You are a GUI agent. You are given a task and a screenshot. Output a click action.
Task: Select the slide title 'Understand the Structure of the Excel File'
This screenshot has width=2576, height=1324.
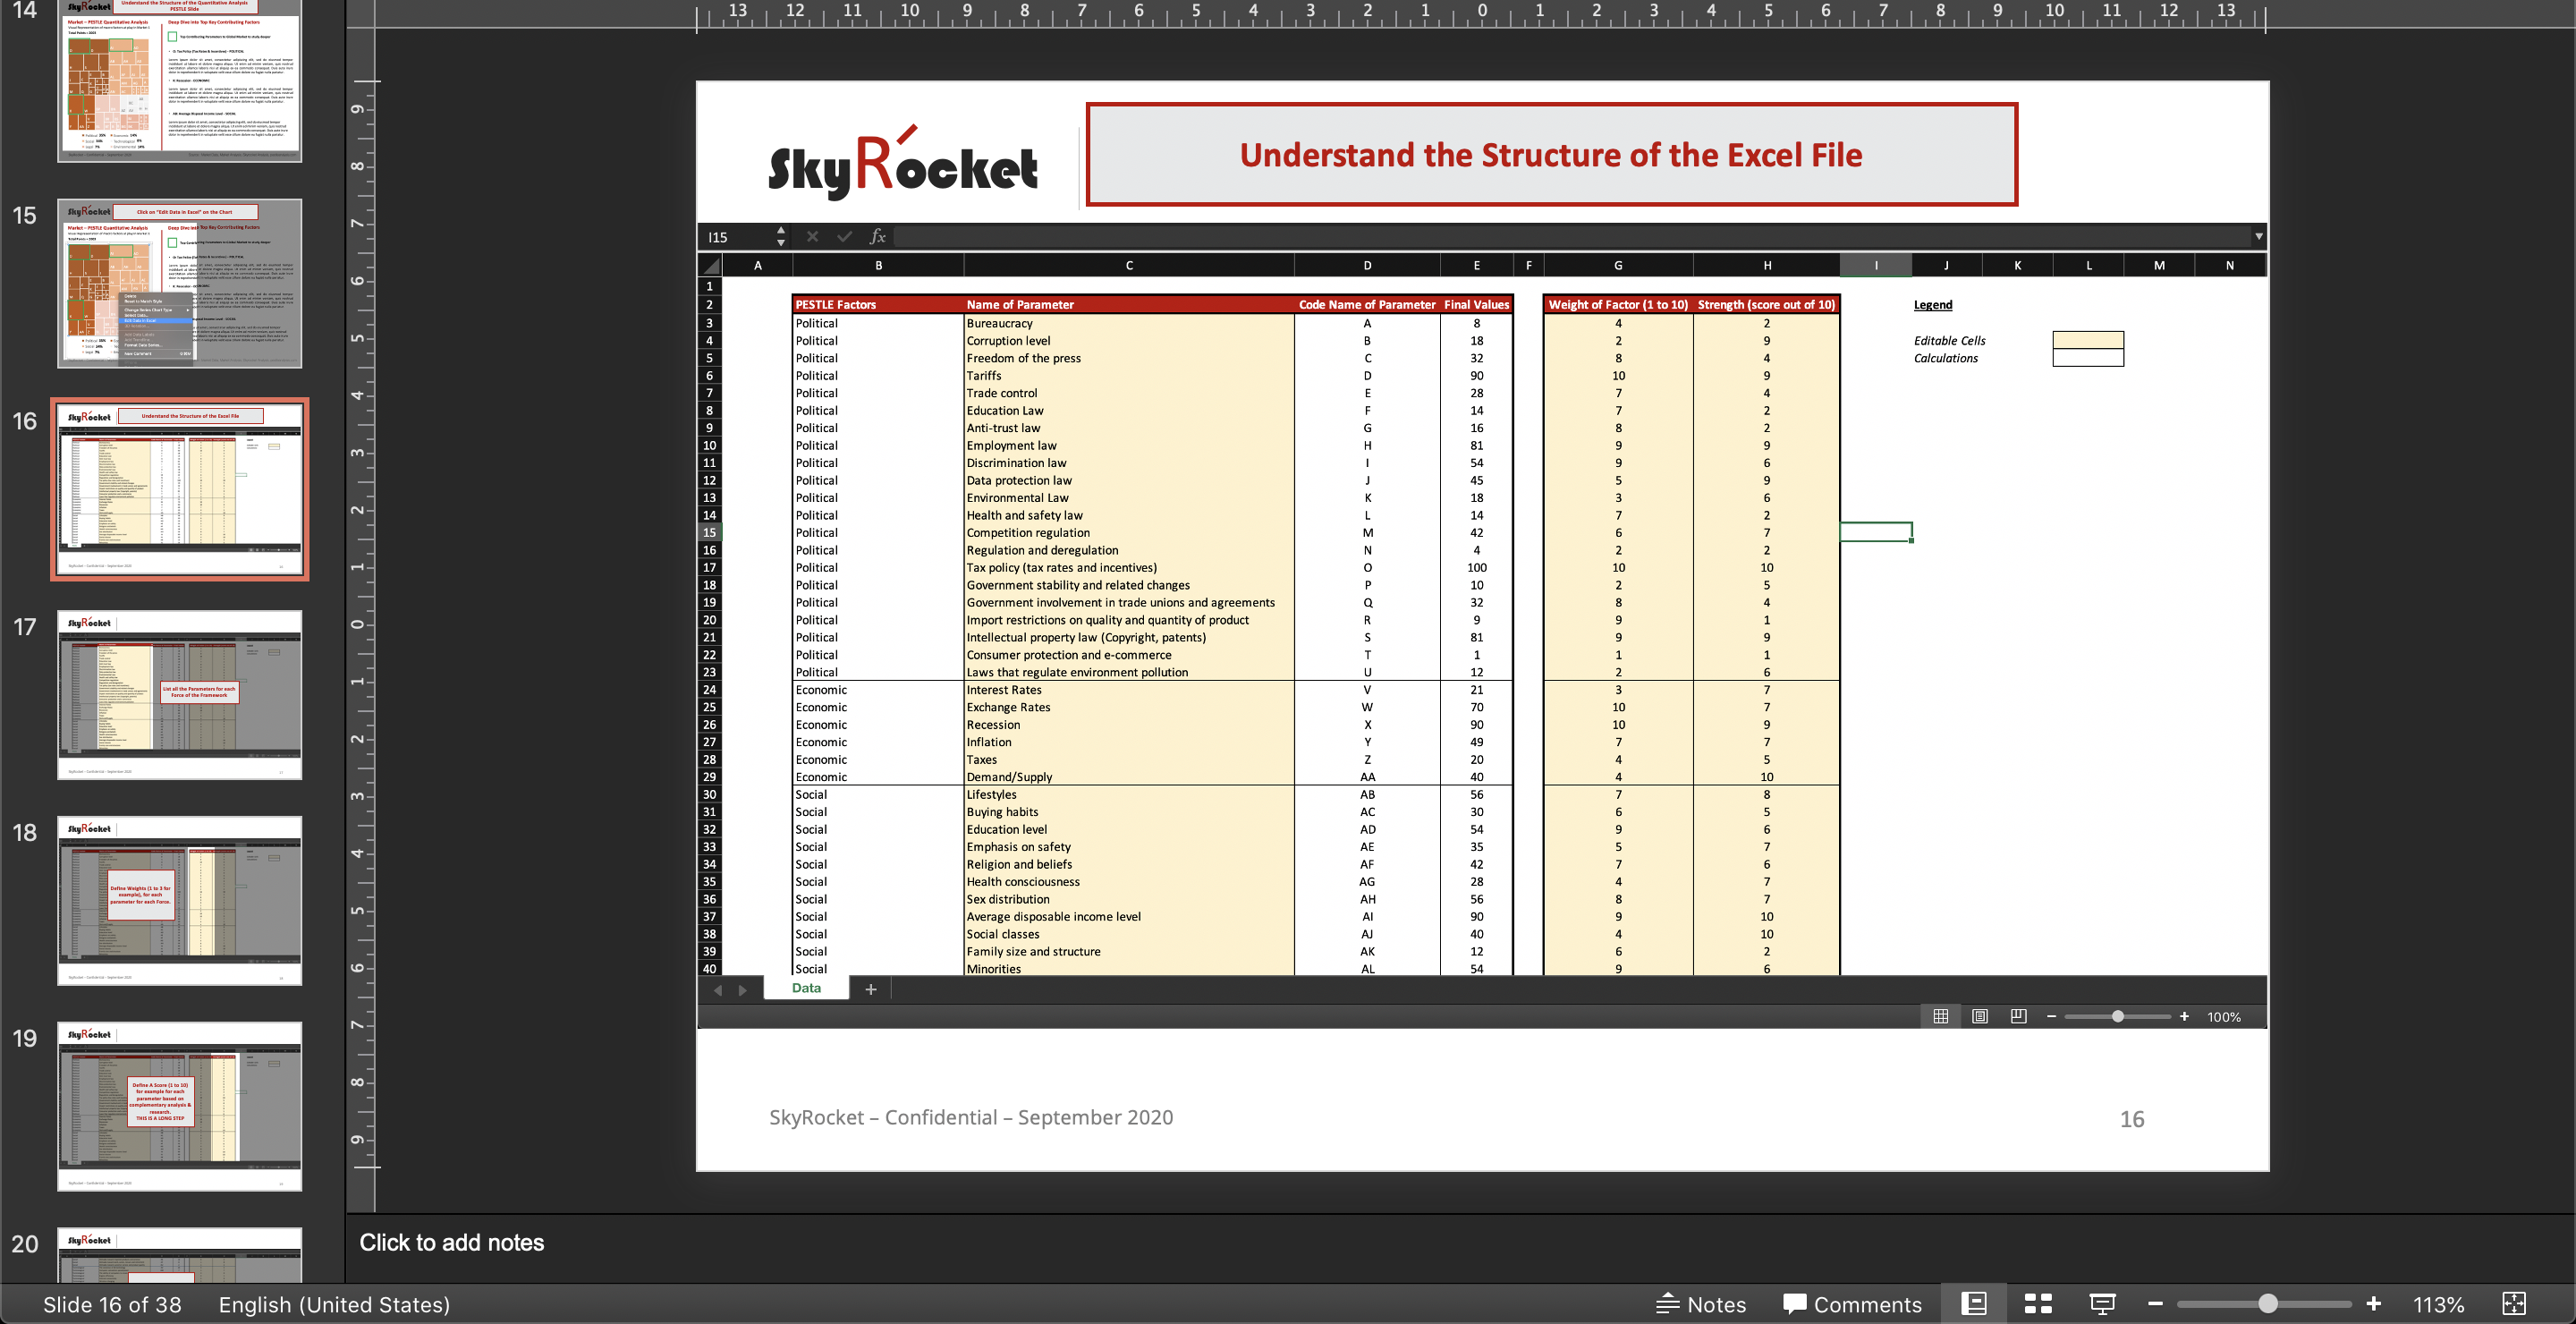(x=1551, y=155)
